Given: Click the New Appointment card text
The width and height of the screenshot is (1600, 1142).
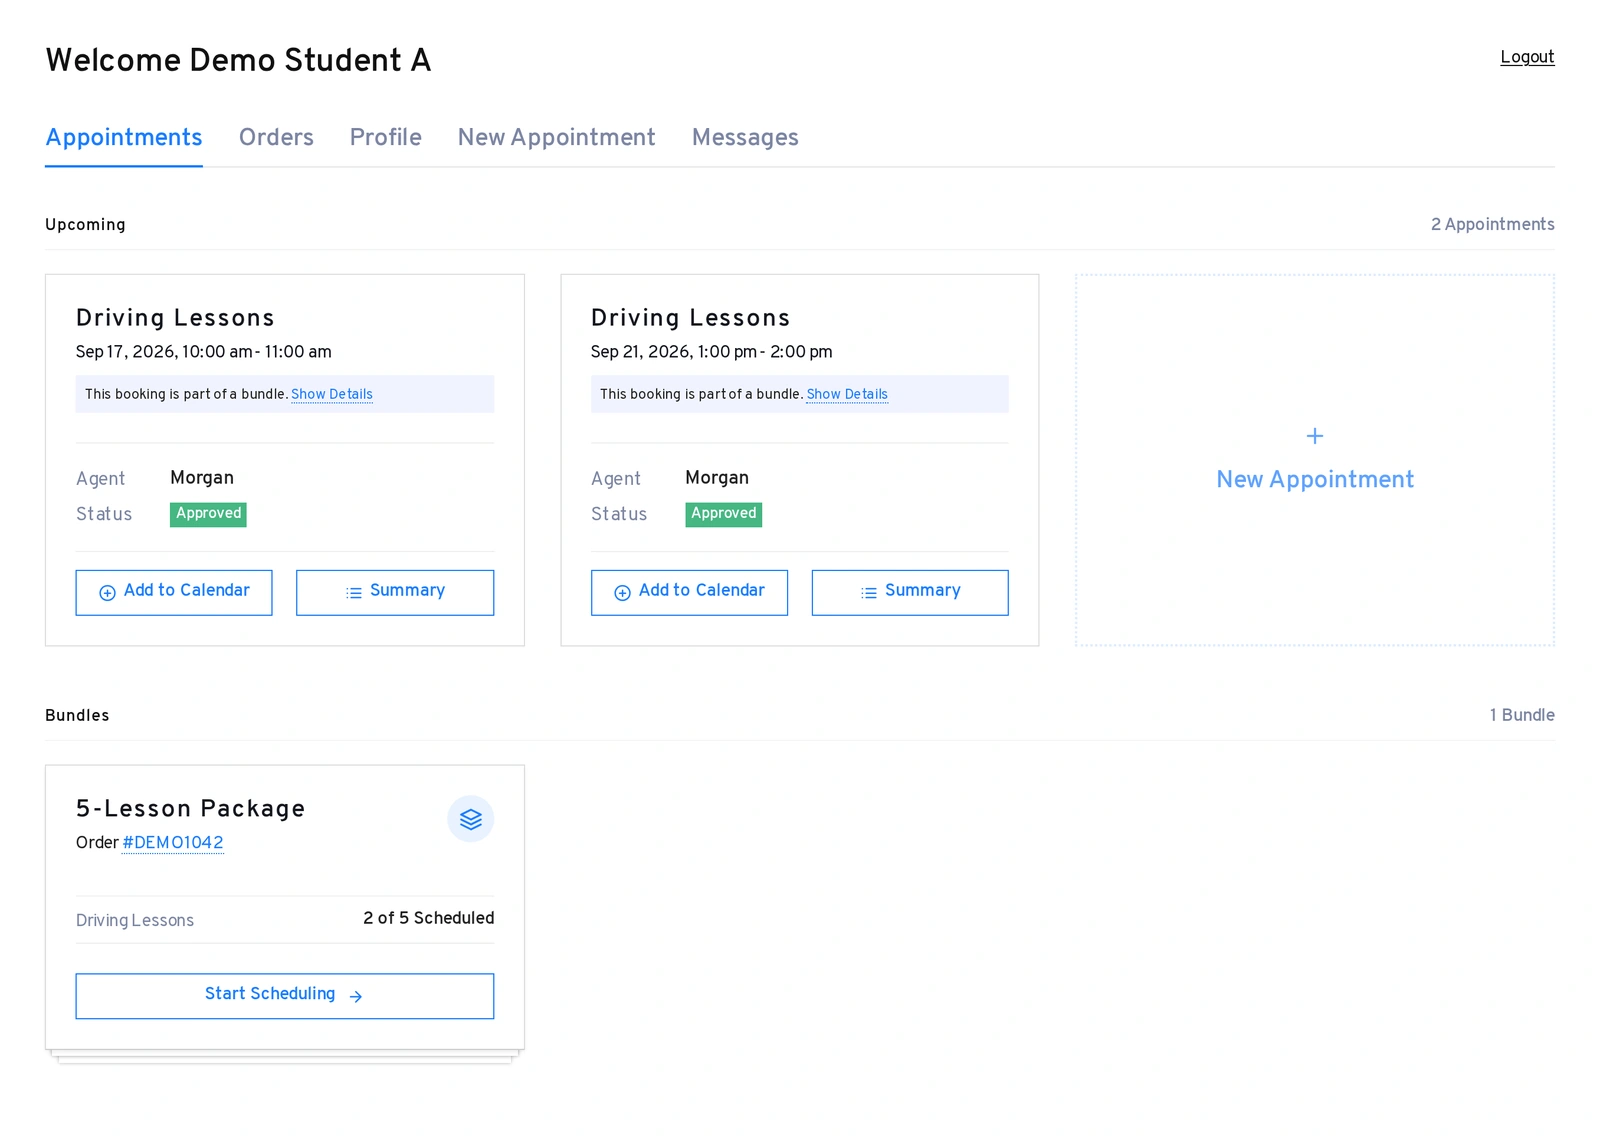Looking at the screenshot, I should pos(1315,479).
